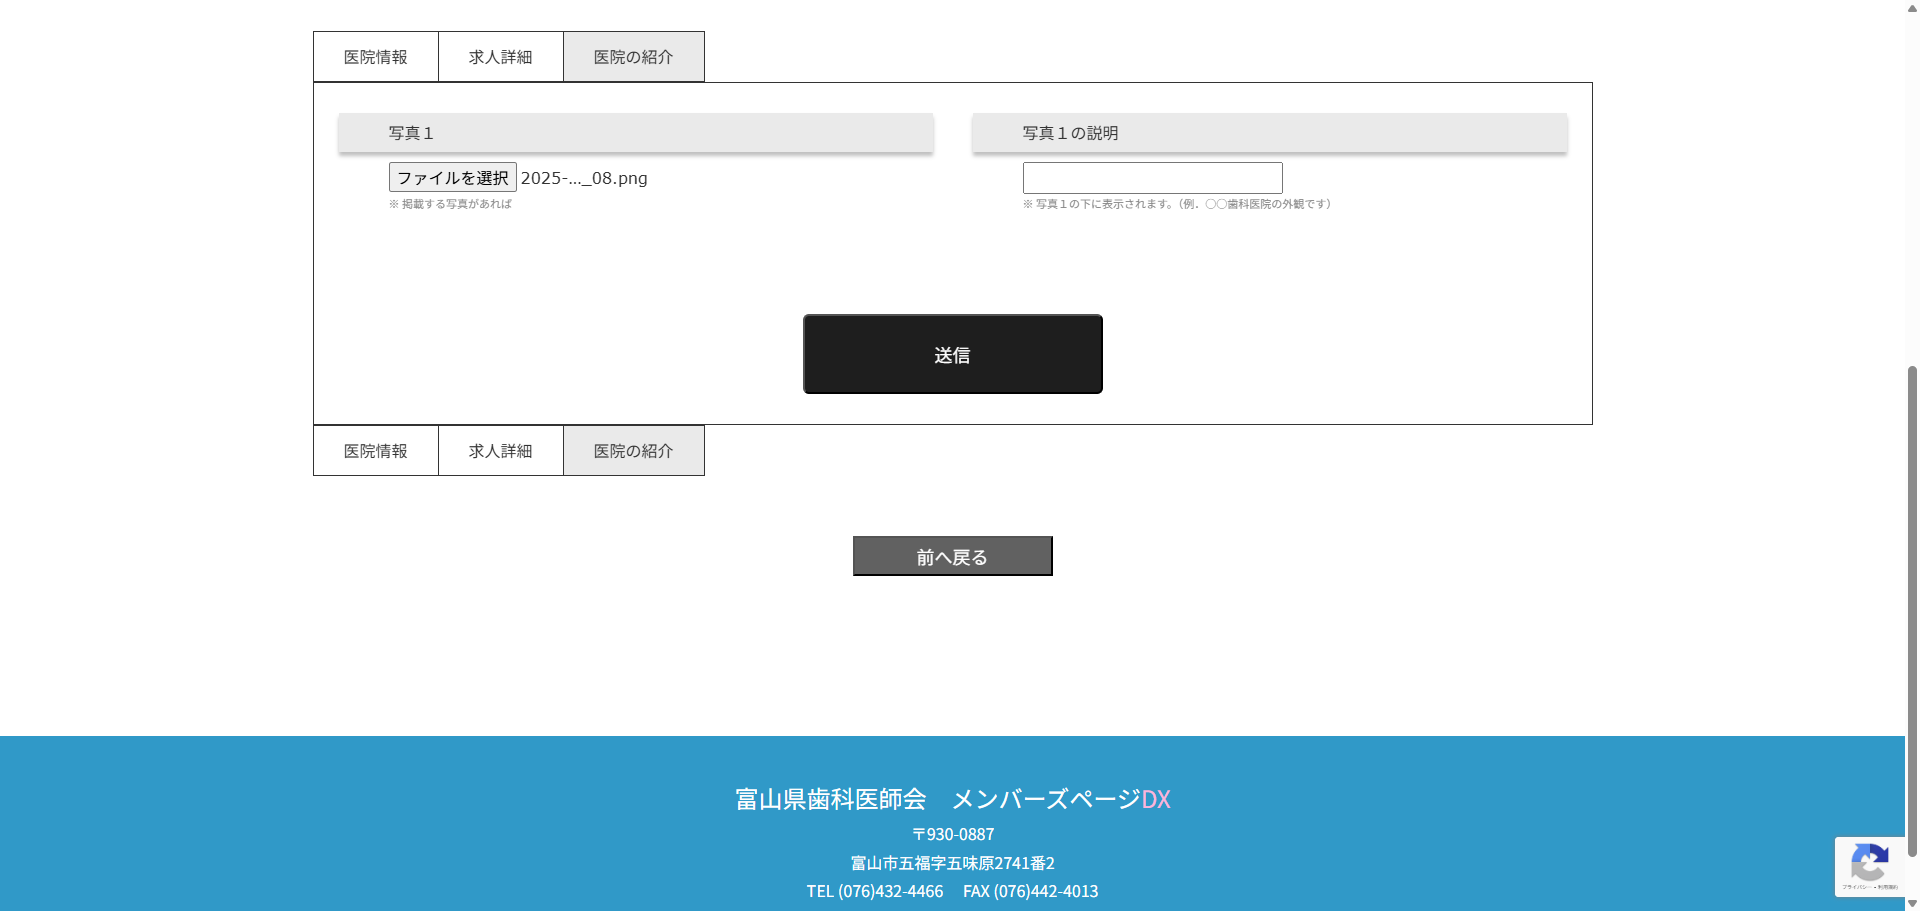Viewport: 1920px width, 911px height.
Task: Open the reCAPTCHA プライバシー link
Action: [x=1855, y=887]
